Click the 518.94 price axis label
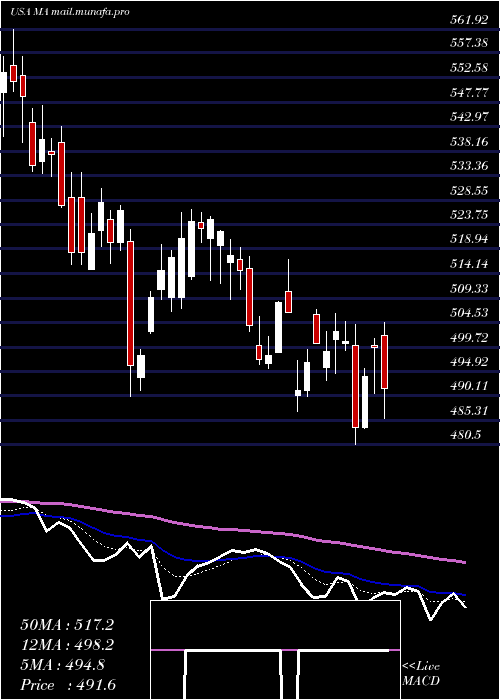This screenshot has height=700, width=500. [x=468, y=240]
